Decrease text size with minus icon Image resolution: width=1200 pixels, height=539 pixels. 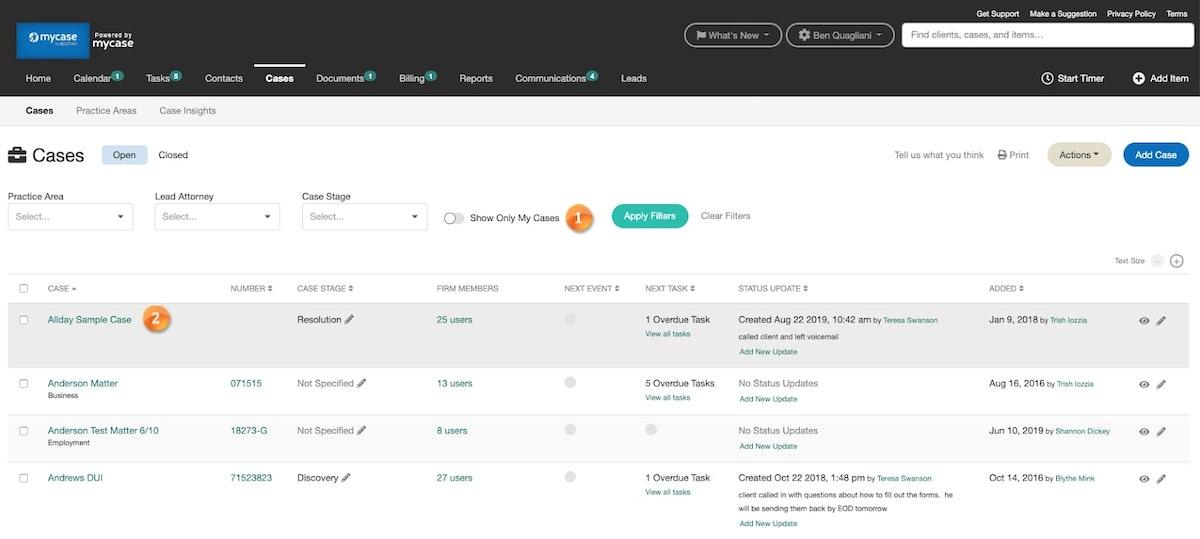coord(1157,261)
